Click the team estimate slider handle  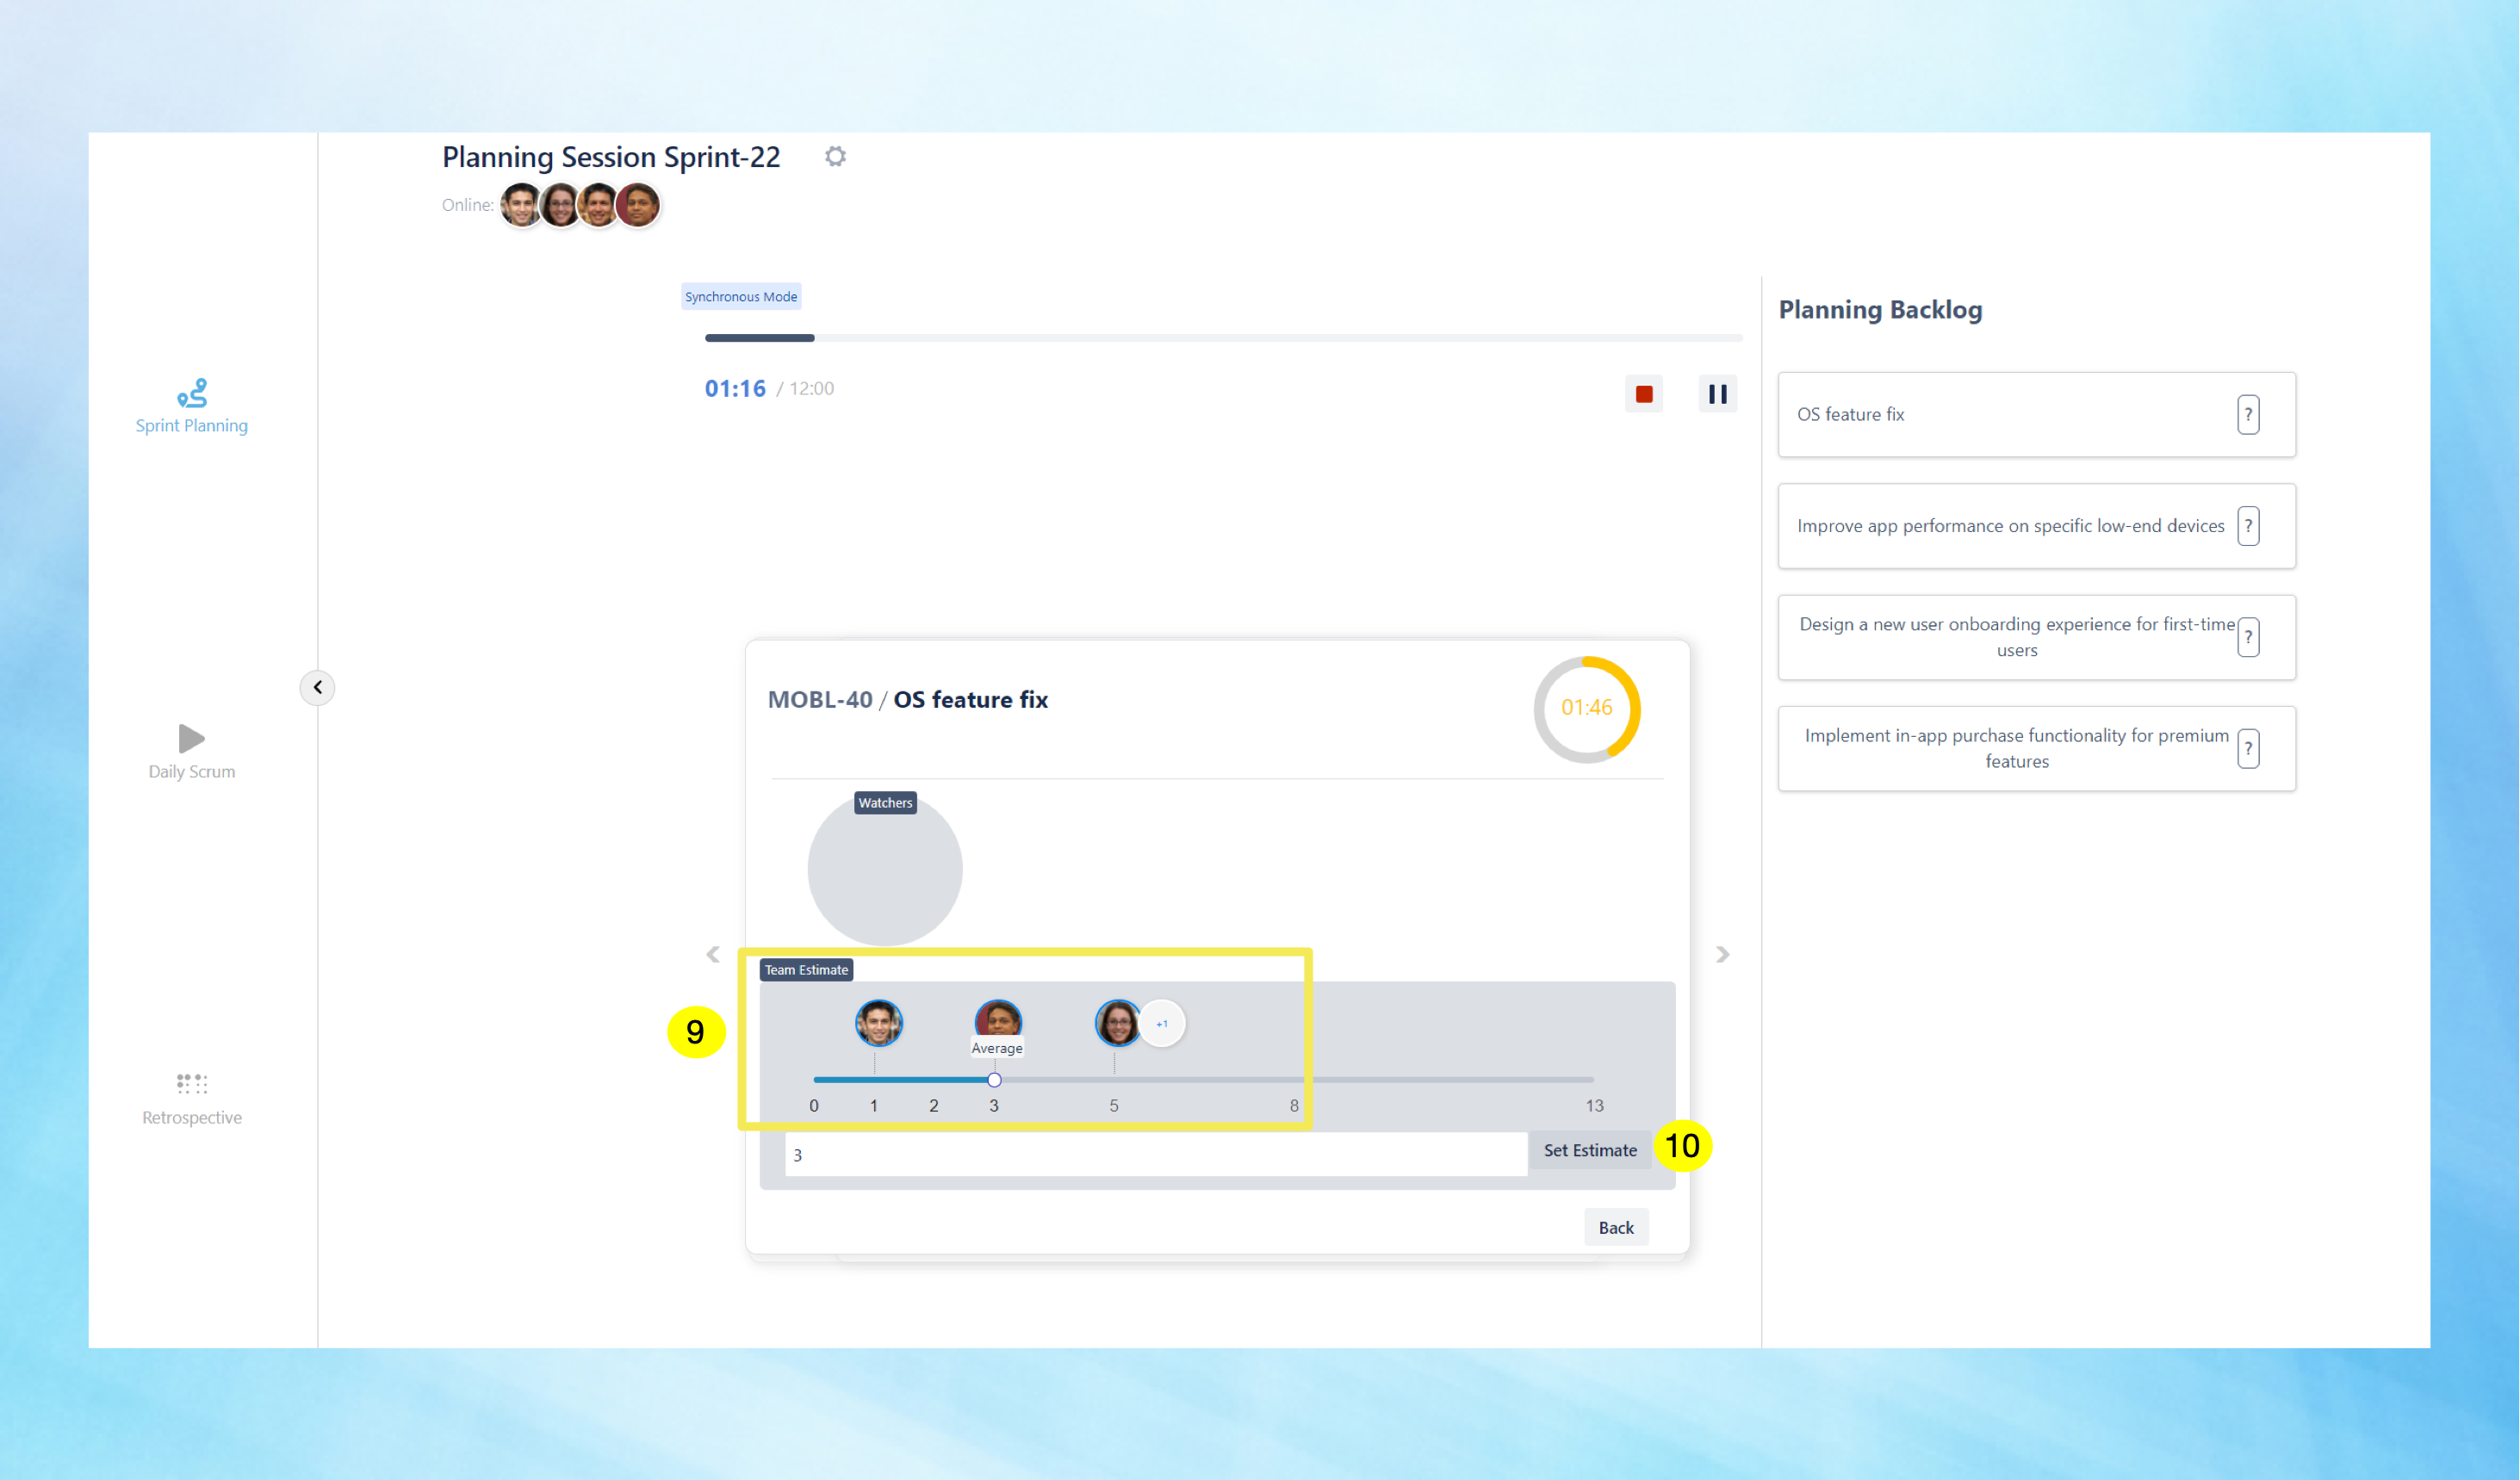pos(994,1080)
